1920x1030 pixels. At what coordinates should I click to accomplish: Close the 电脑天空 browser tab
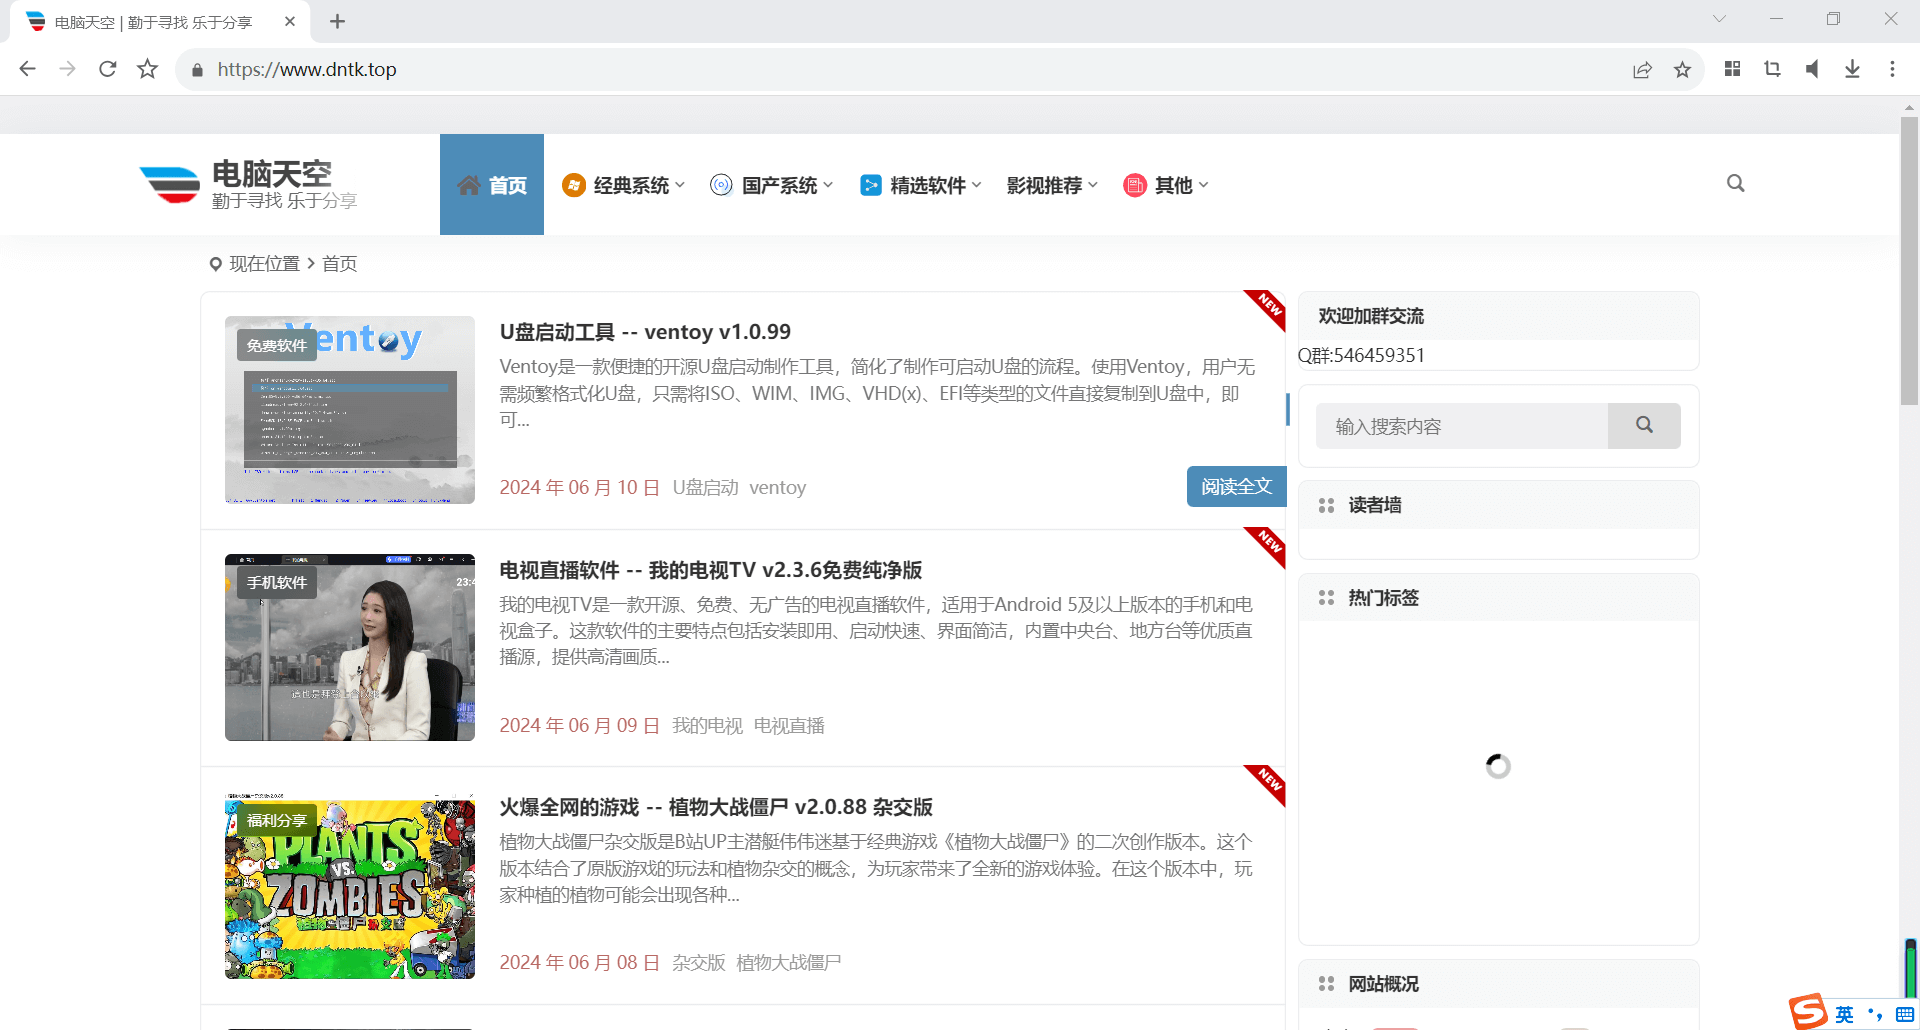[x=290, y=21]
